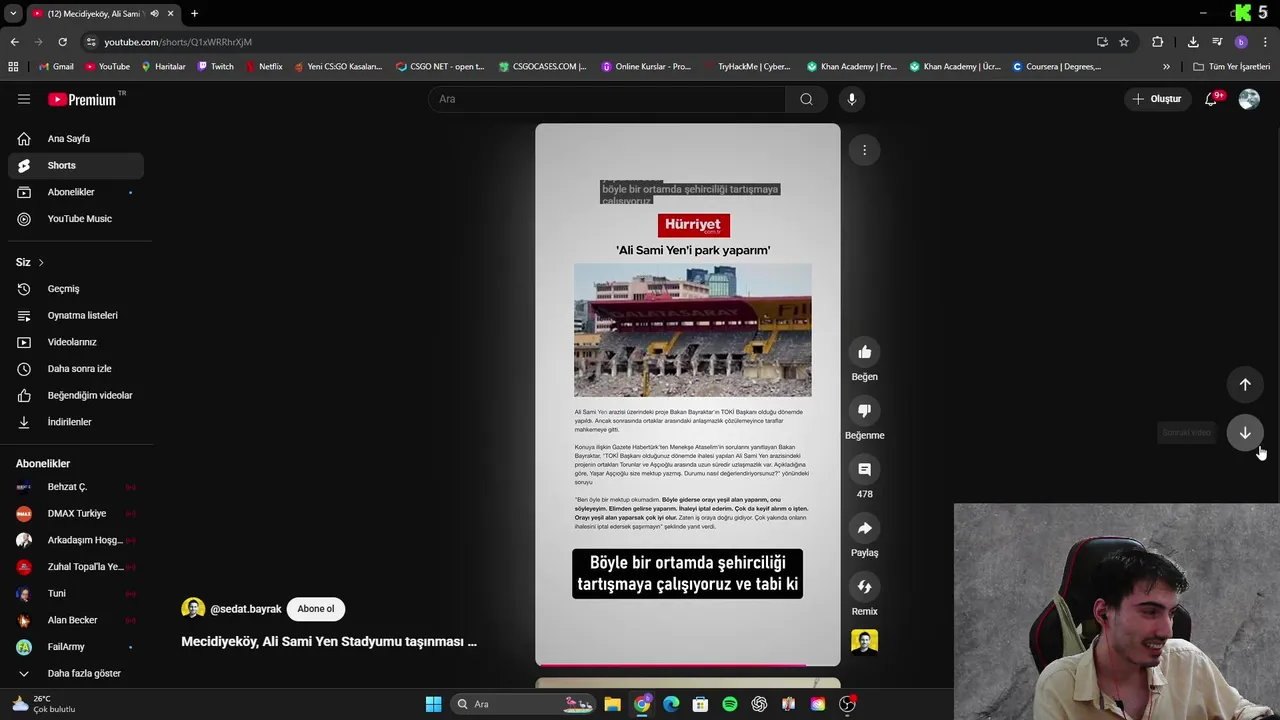Mute the tab via the speaker icon
Viewport: 1280px width, 720px height.
154,14
